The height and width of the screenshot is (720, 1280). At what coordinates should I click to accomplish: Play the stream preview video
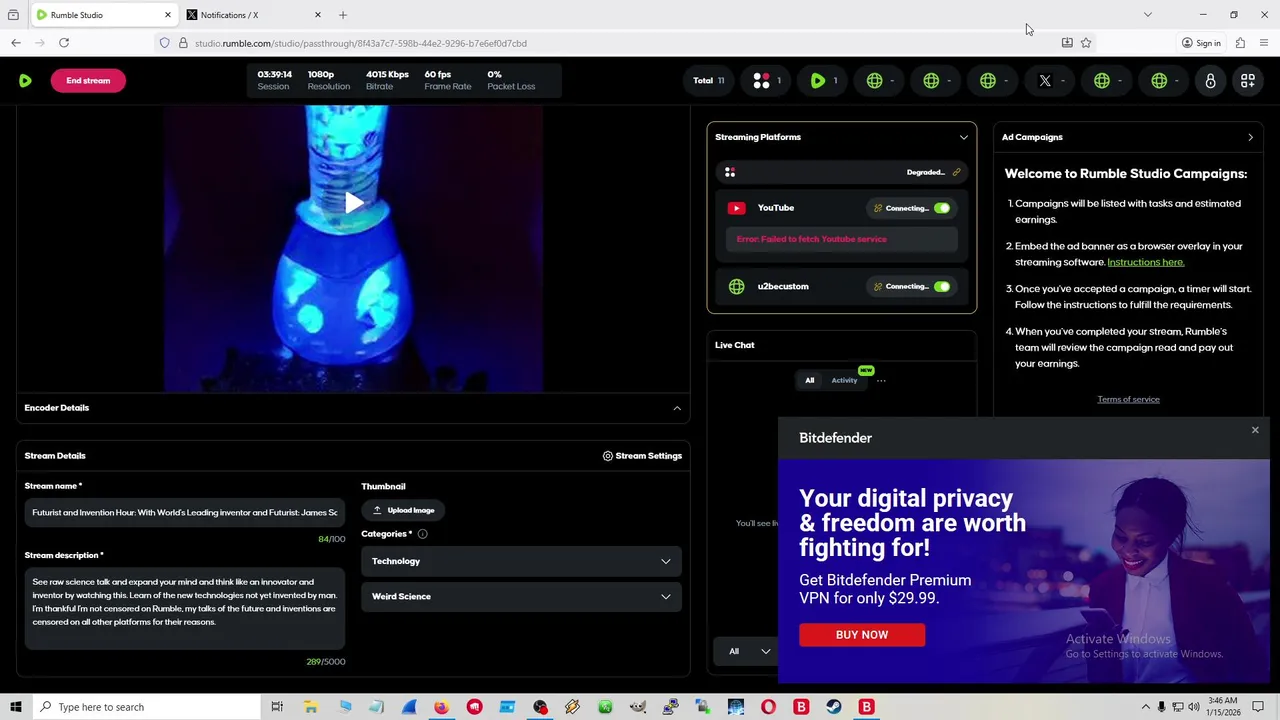(x=353, y=203)
